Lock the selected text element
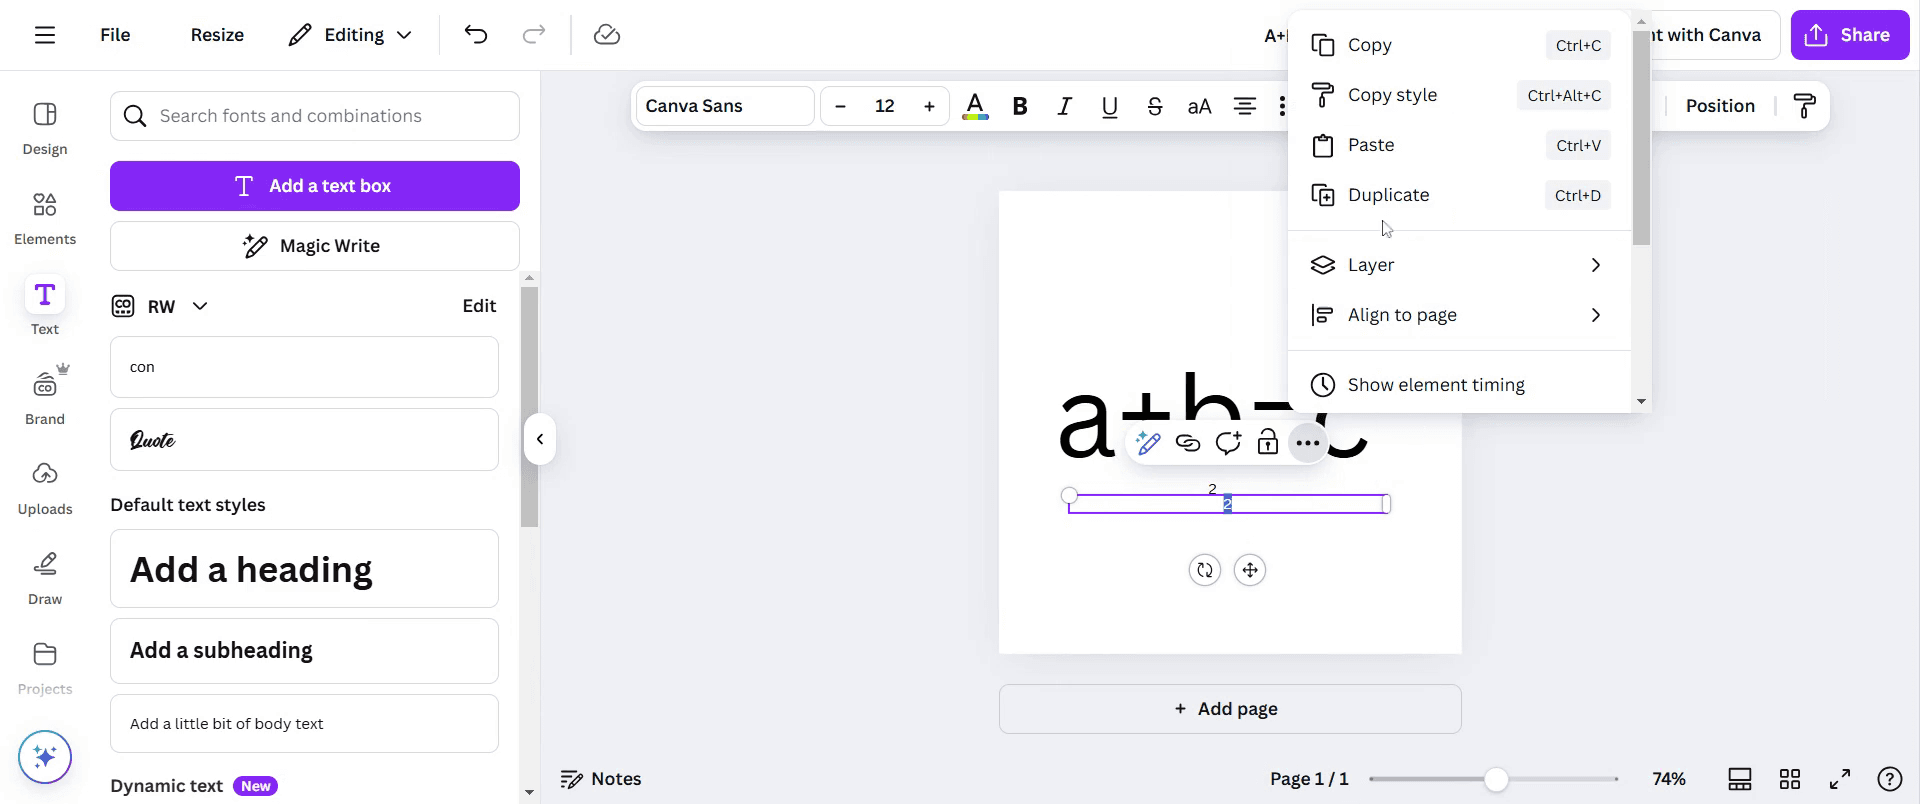 pos(1268,443)
